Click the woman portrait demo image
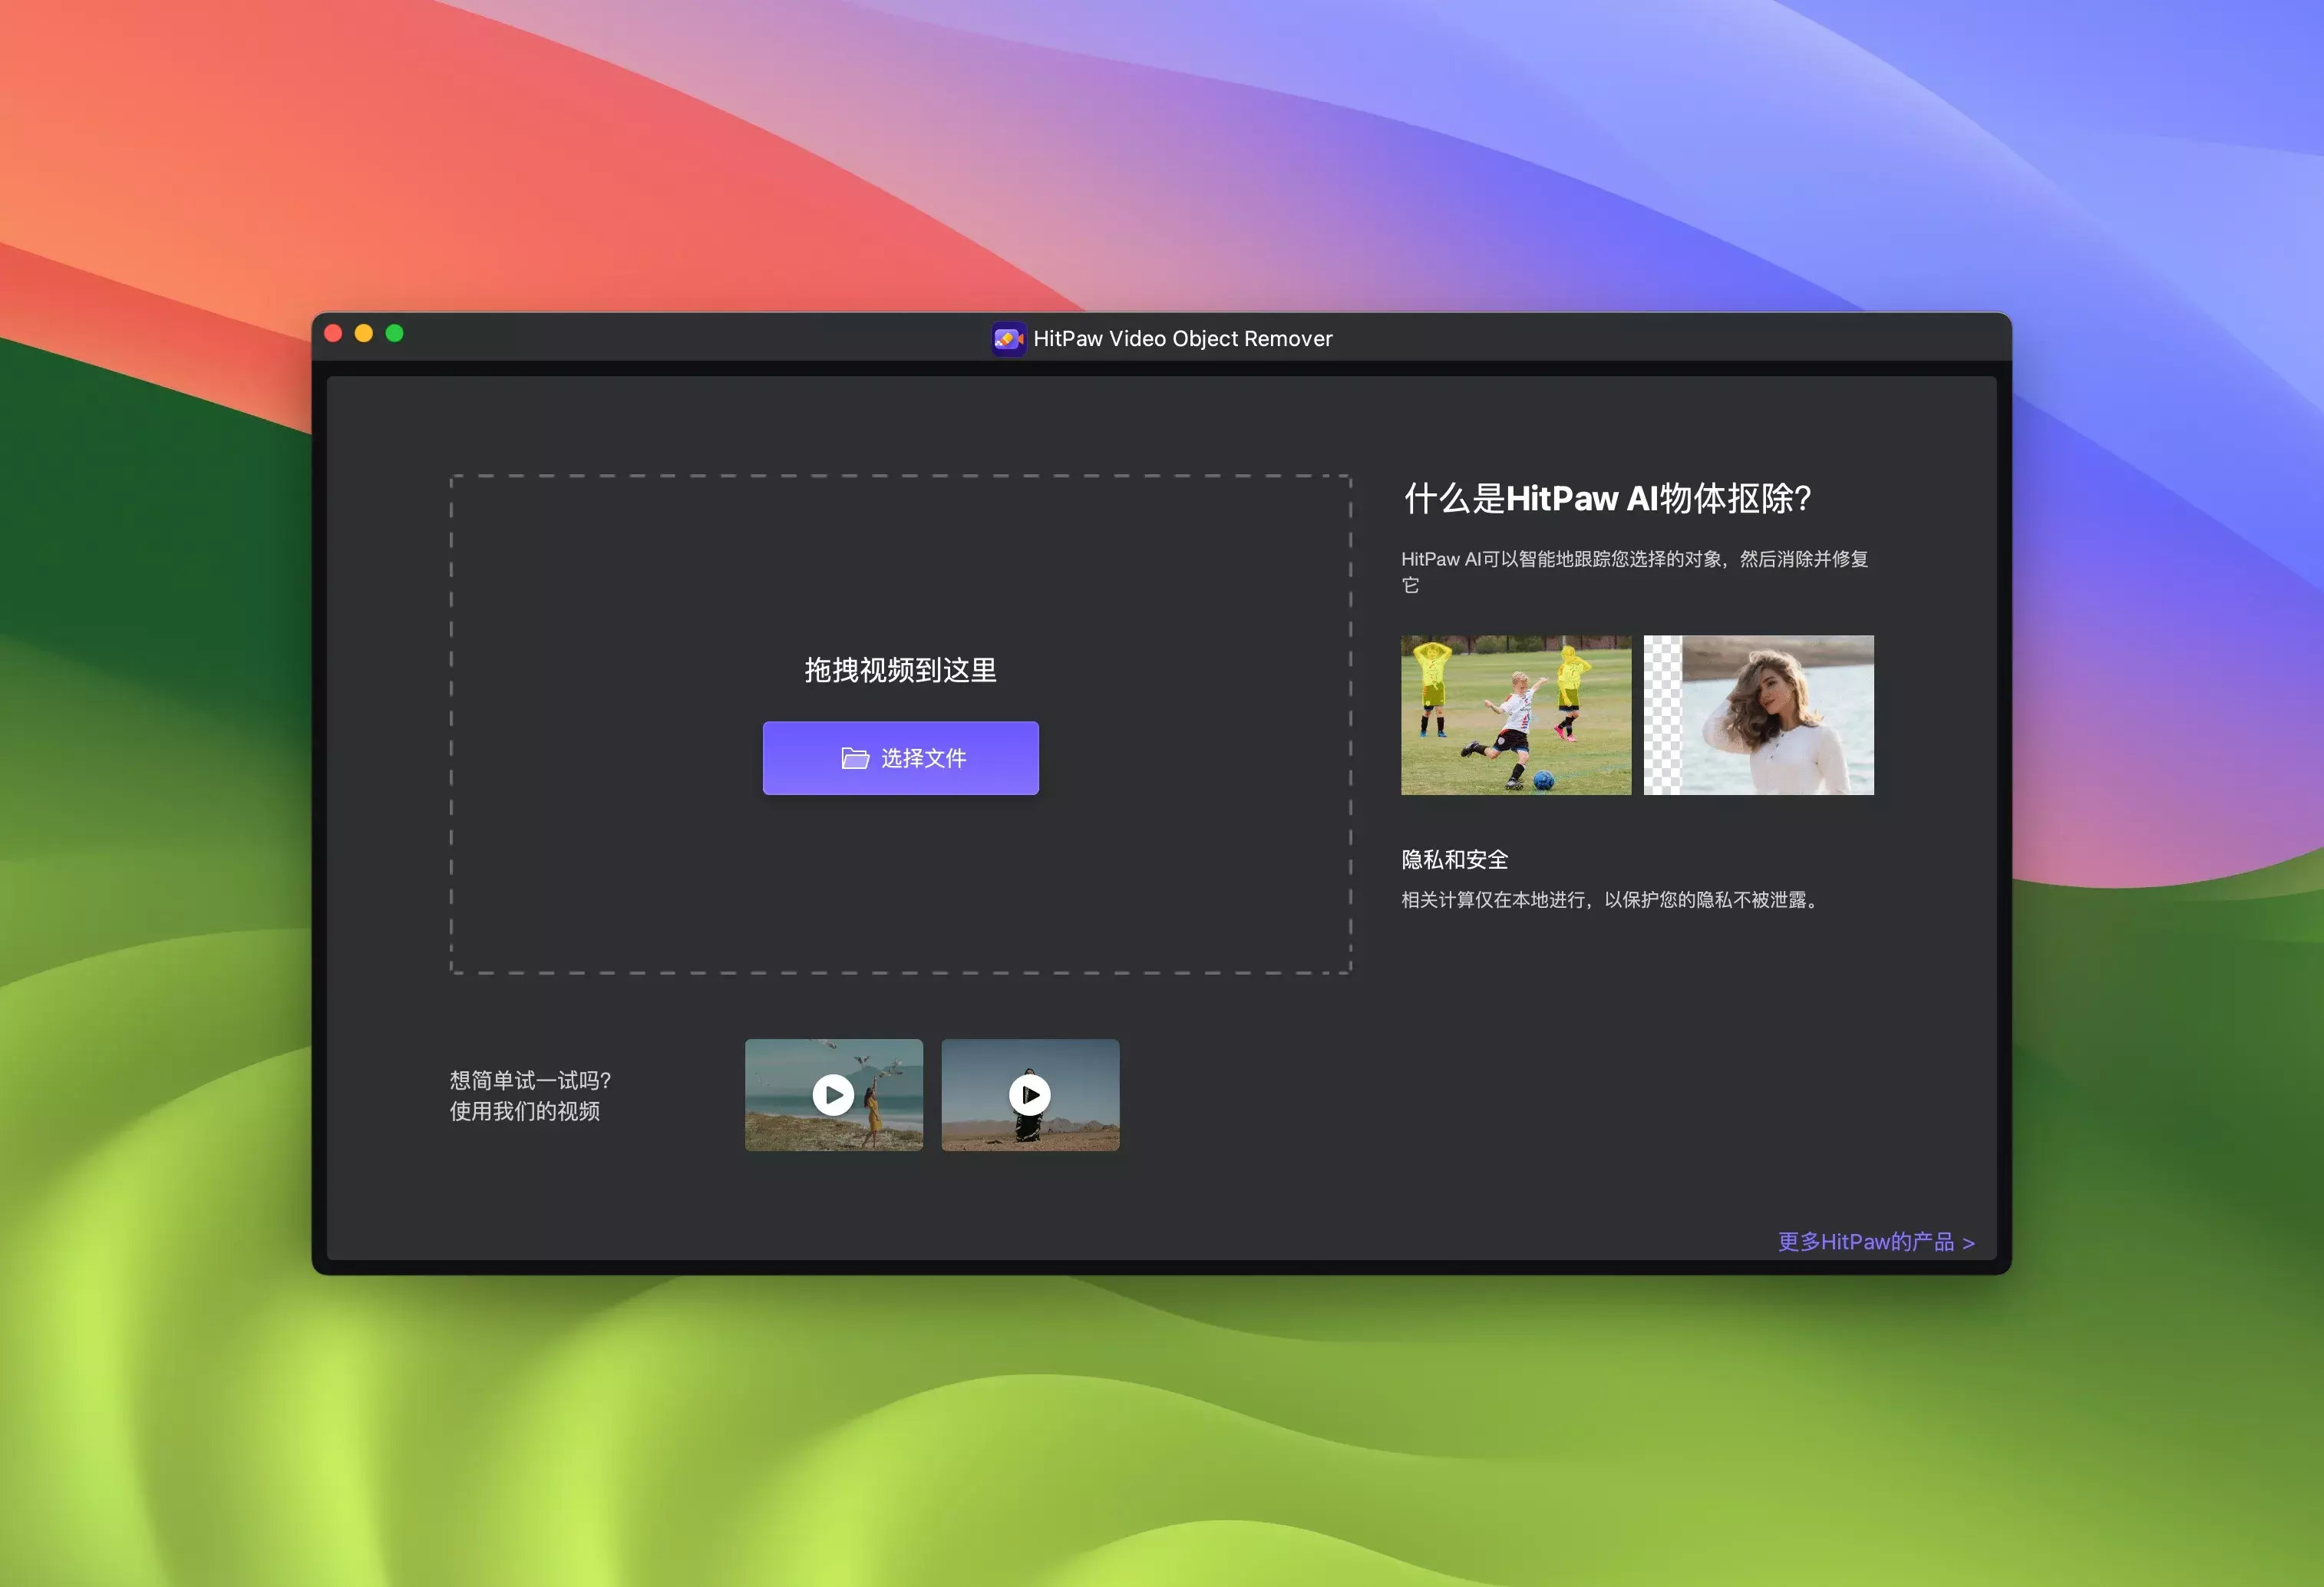This screenshot has width=2324, height=1587. pos(1758,715)
